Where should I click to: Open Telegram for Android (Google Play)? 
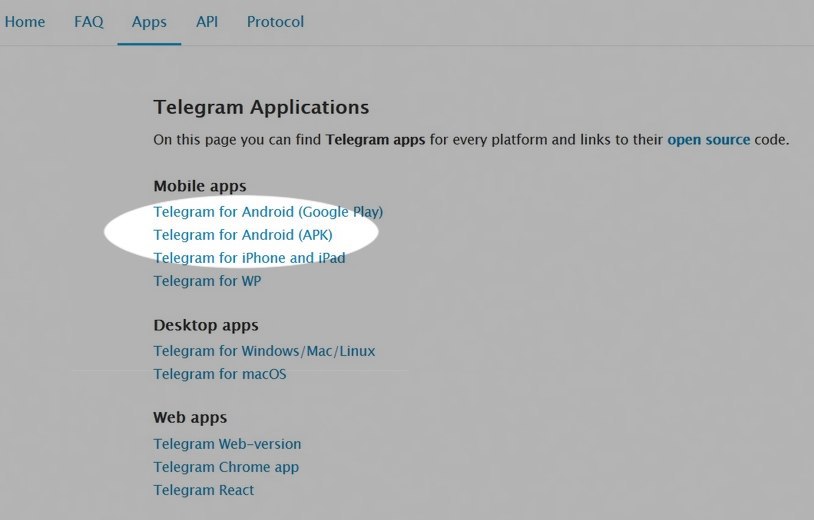(268, 212)
